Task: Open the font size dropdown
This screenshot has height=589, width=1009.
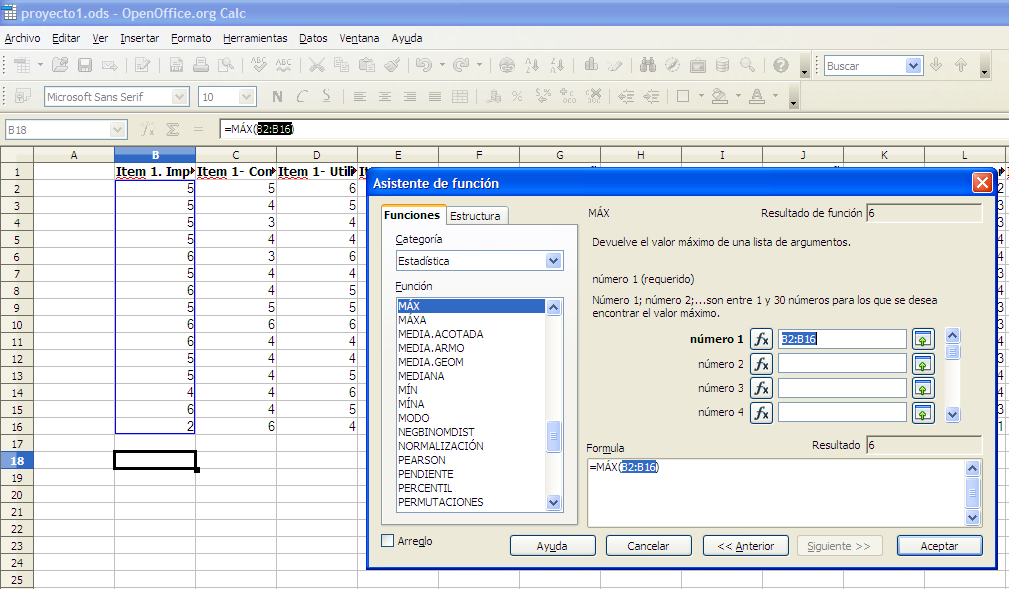Action: (x=247, y=97)
